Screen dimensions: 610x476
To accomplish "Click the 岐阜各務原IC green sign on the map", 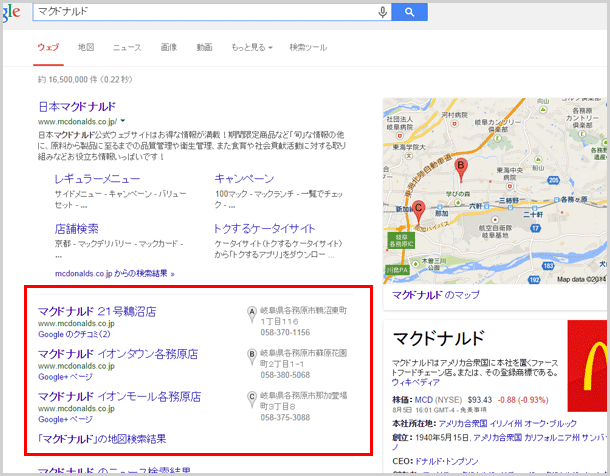I will coord(401,240).
